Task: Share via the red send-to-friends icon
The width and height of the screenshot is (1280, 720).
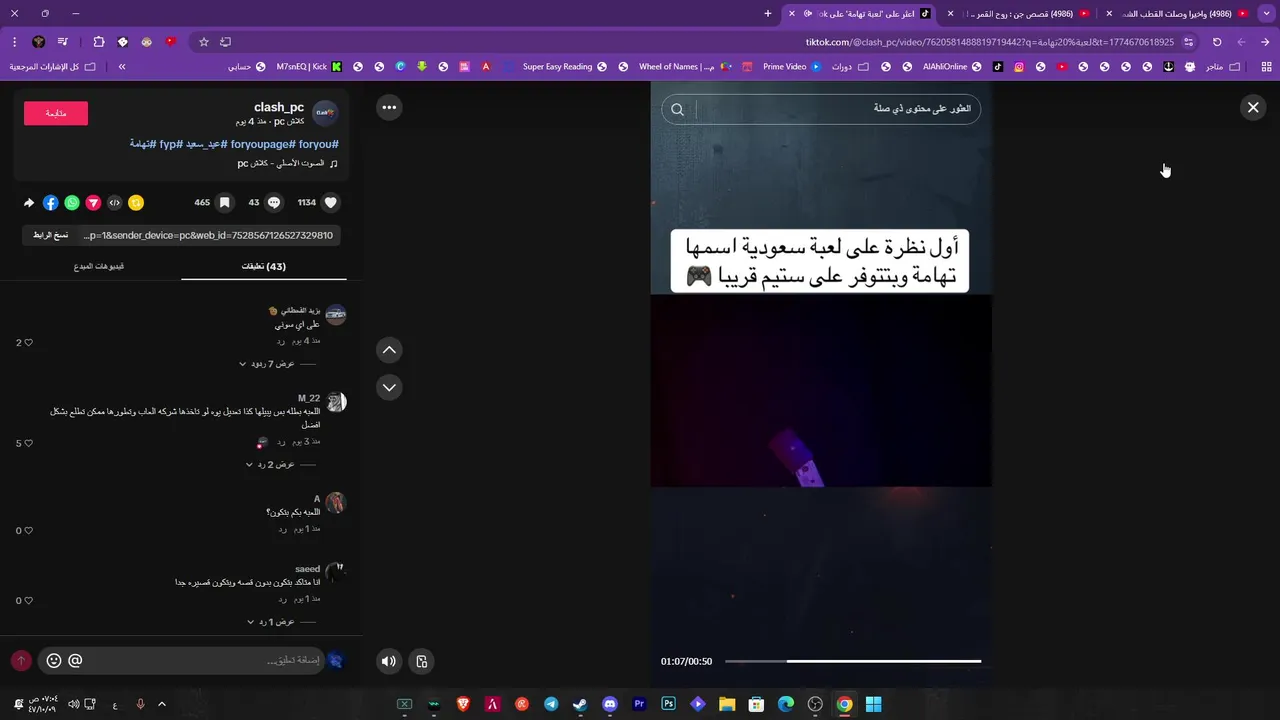Action: pos(93,202)
